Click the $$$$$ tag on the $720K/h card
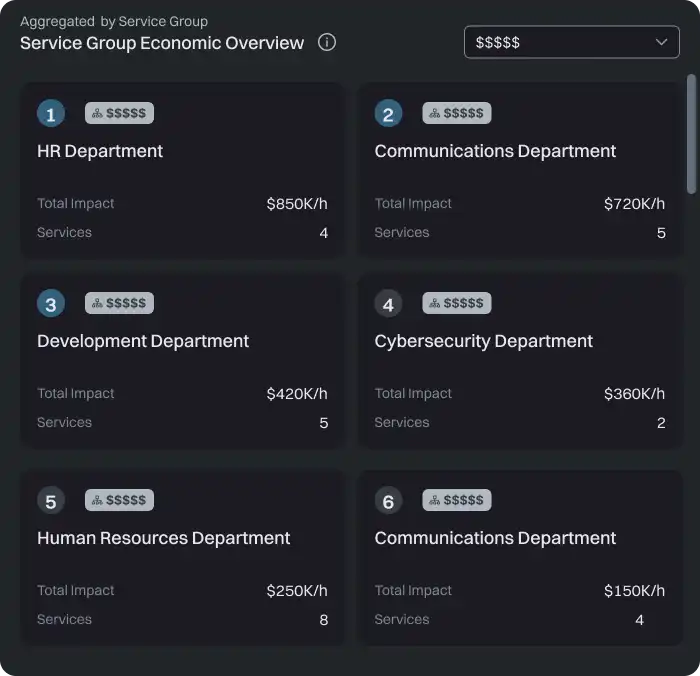The image size is (700, 676). click(457, 113)
